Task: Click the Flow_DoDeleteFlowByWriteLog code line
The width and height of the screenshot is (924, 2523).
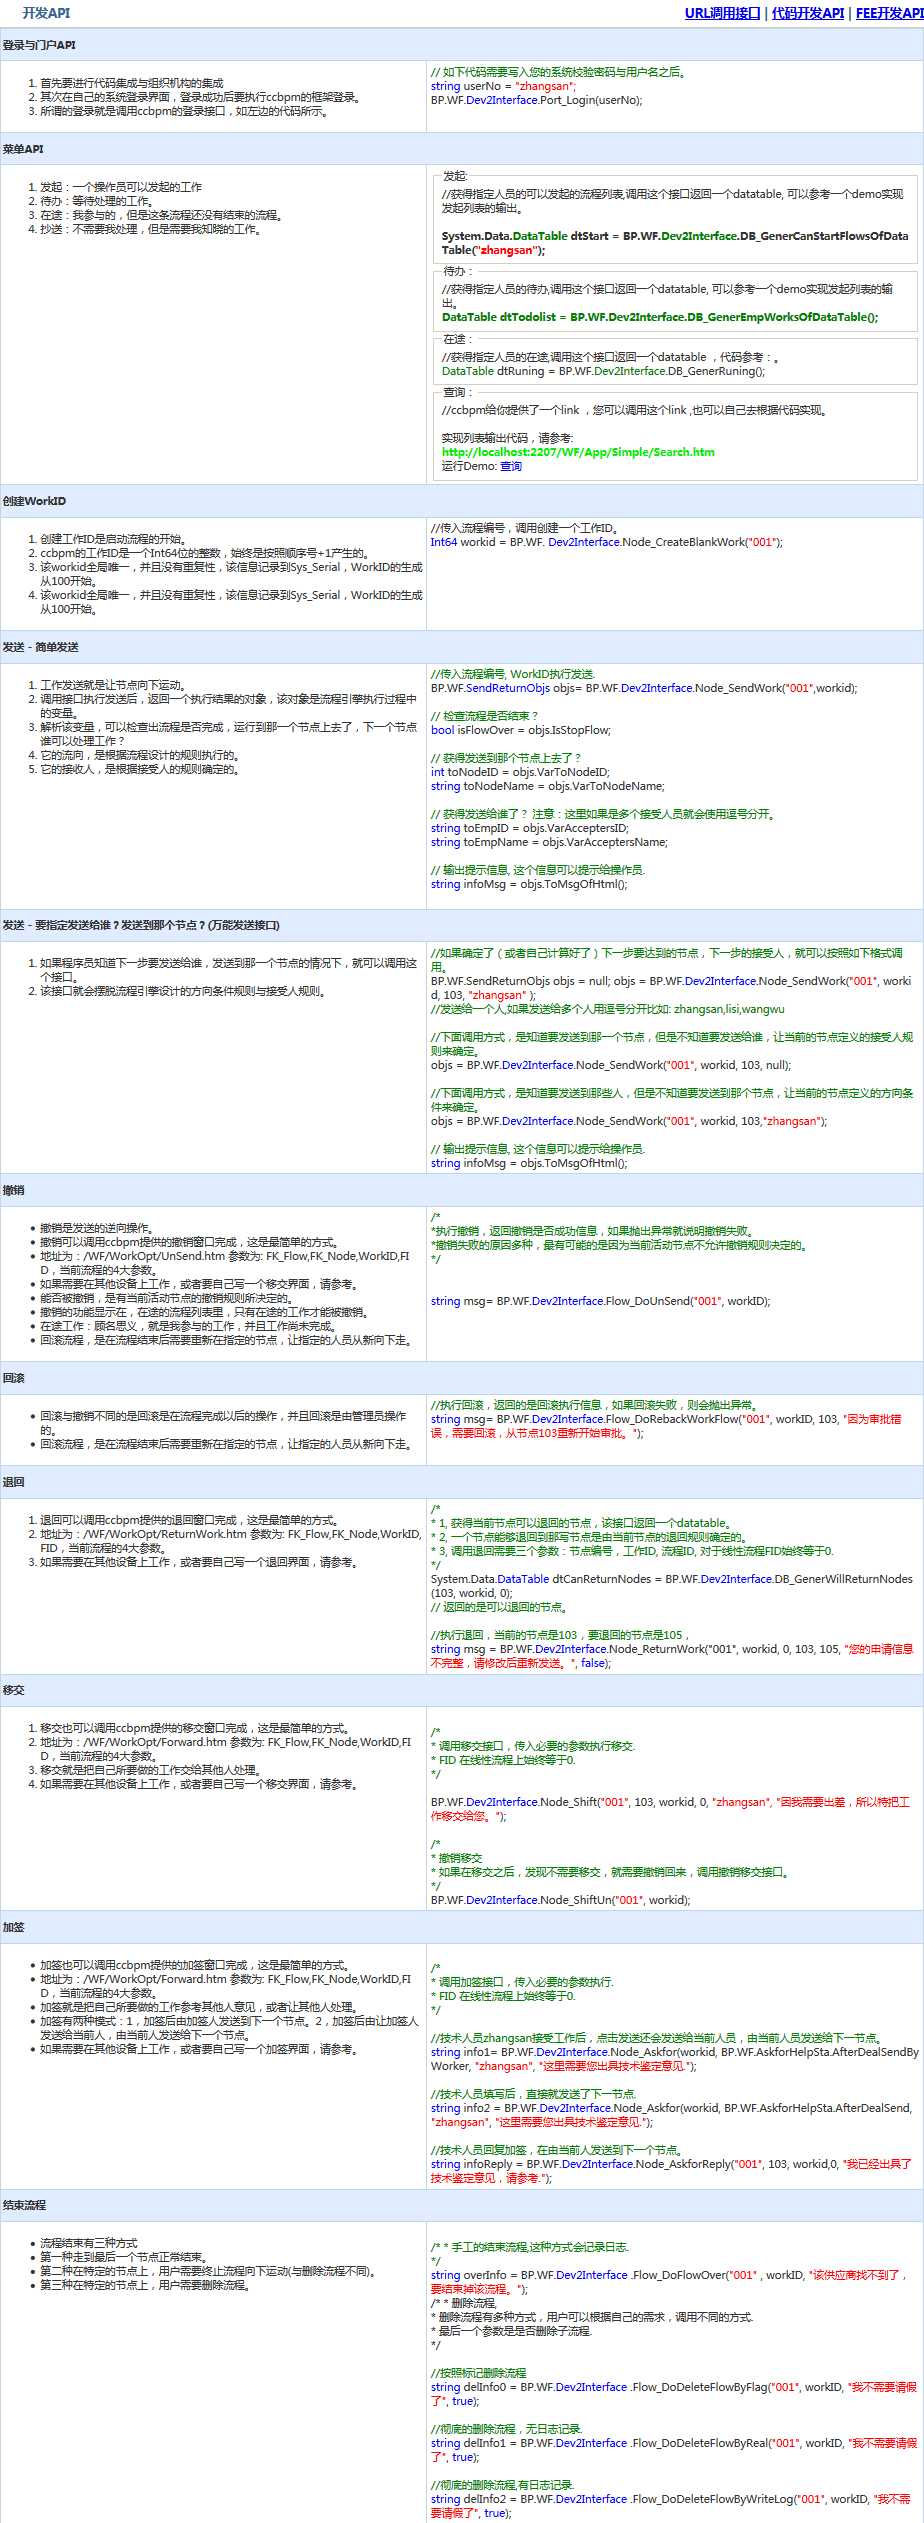Action: tap(671, 2506)
